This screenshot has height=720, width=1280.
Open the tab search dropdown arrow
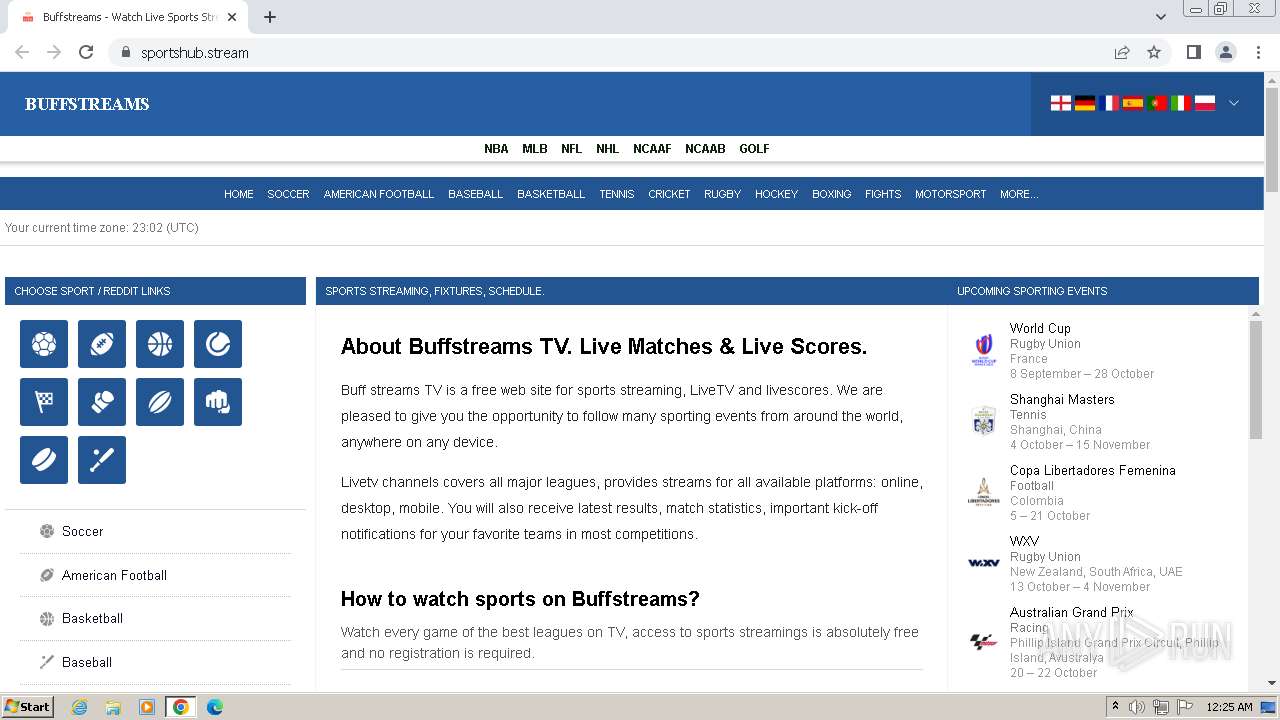1160,17
